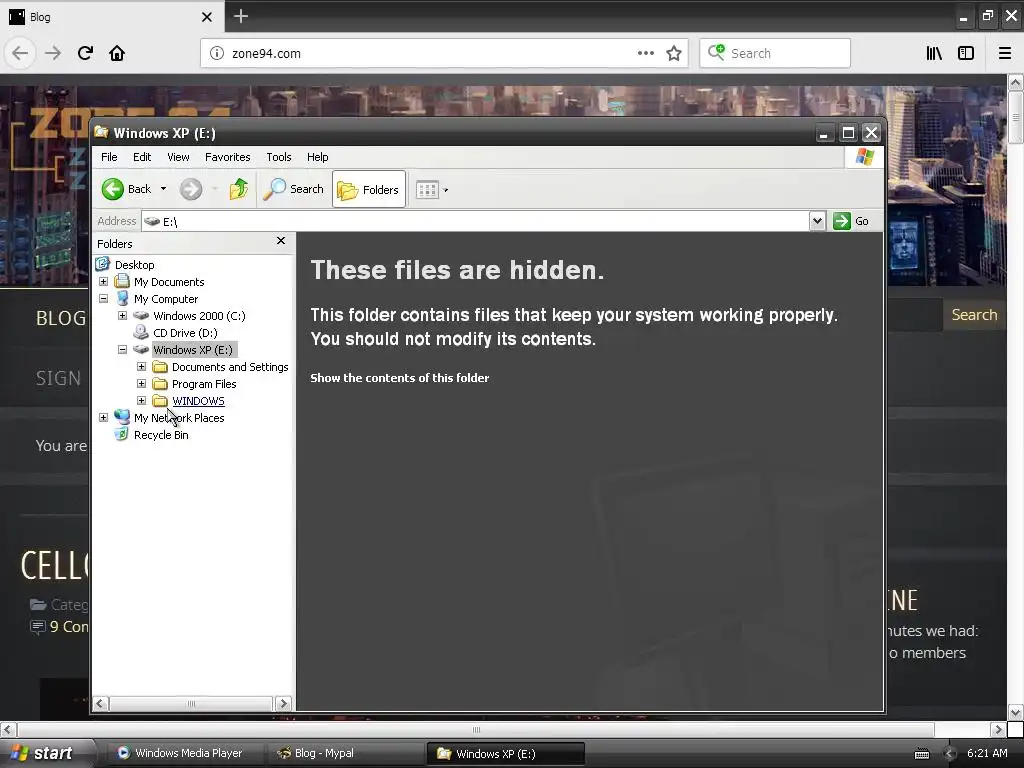The width and height of the screenshot is (1024, 768).
Task: Expand WINDOWS folder node
Action: point(141,400)
